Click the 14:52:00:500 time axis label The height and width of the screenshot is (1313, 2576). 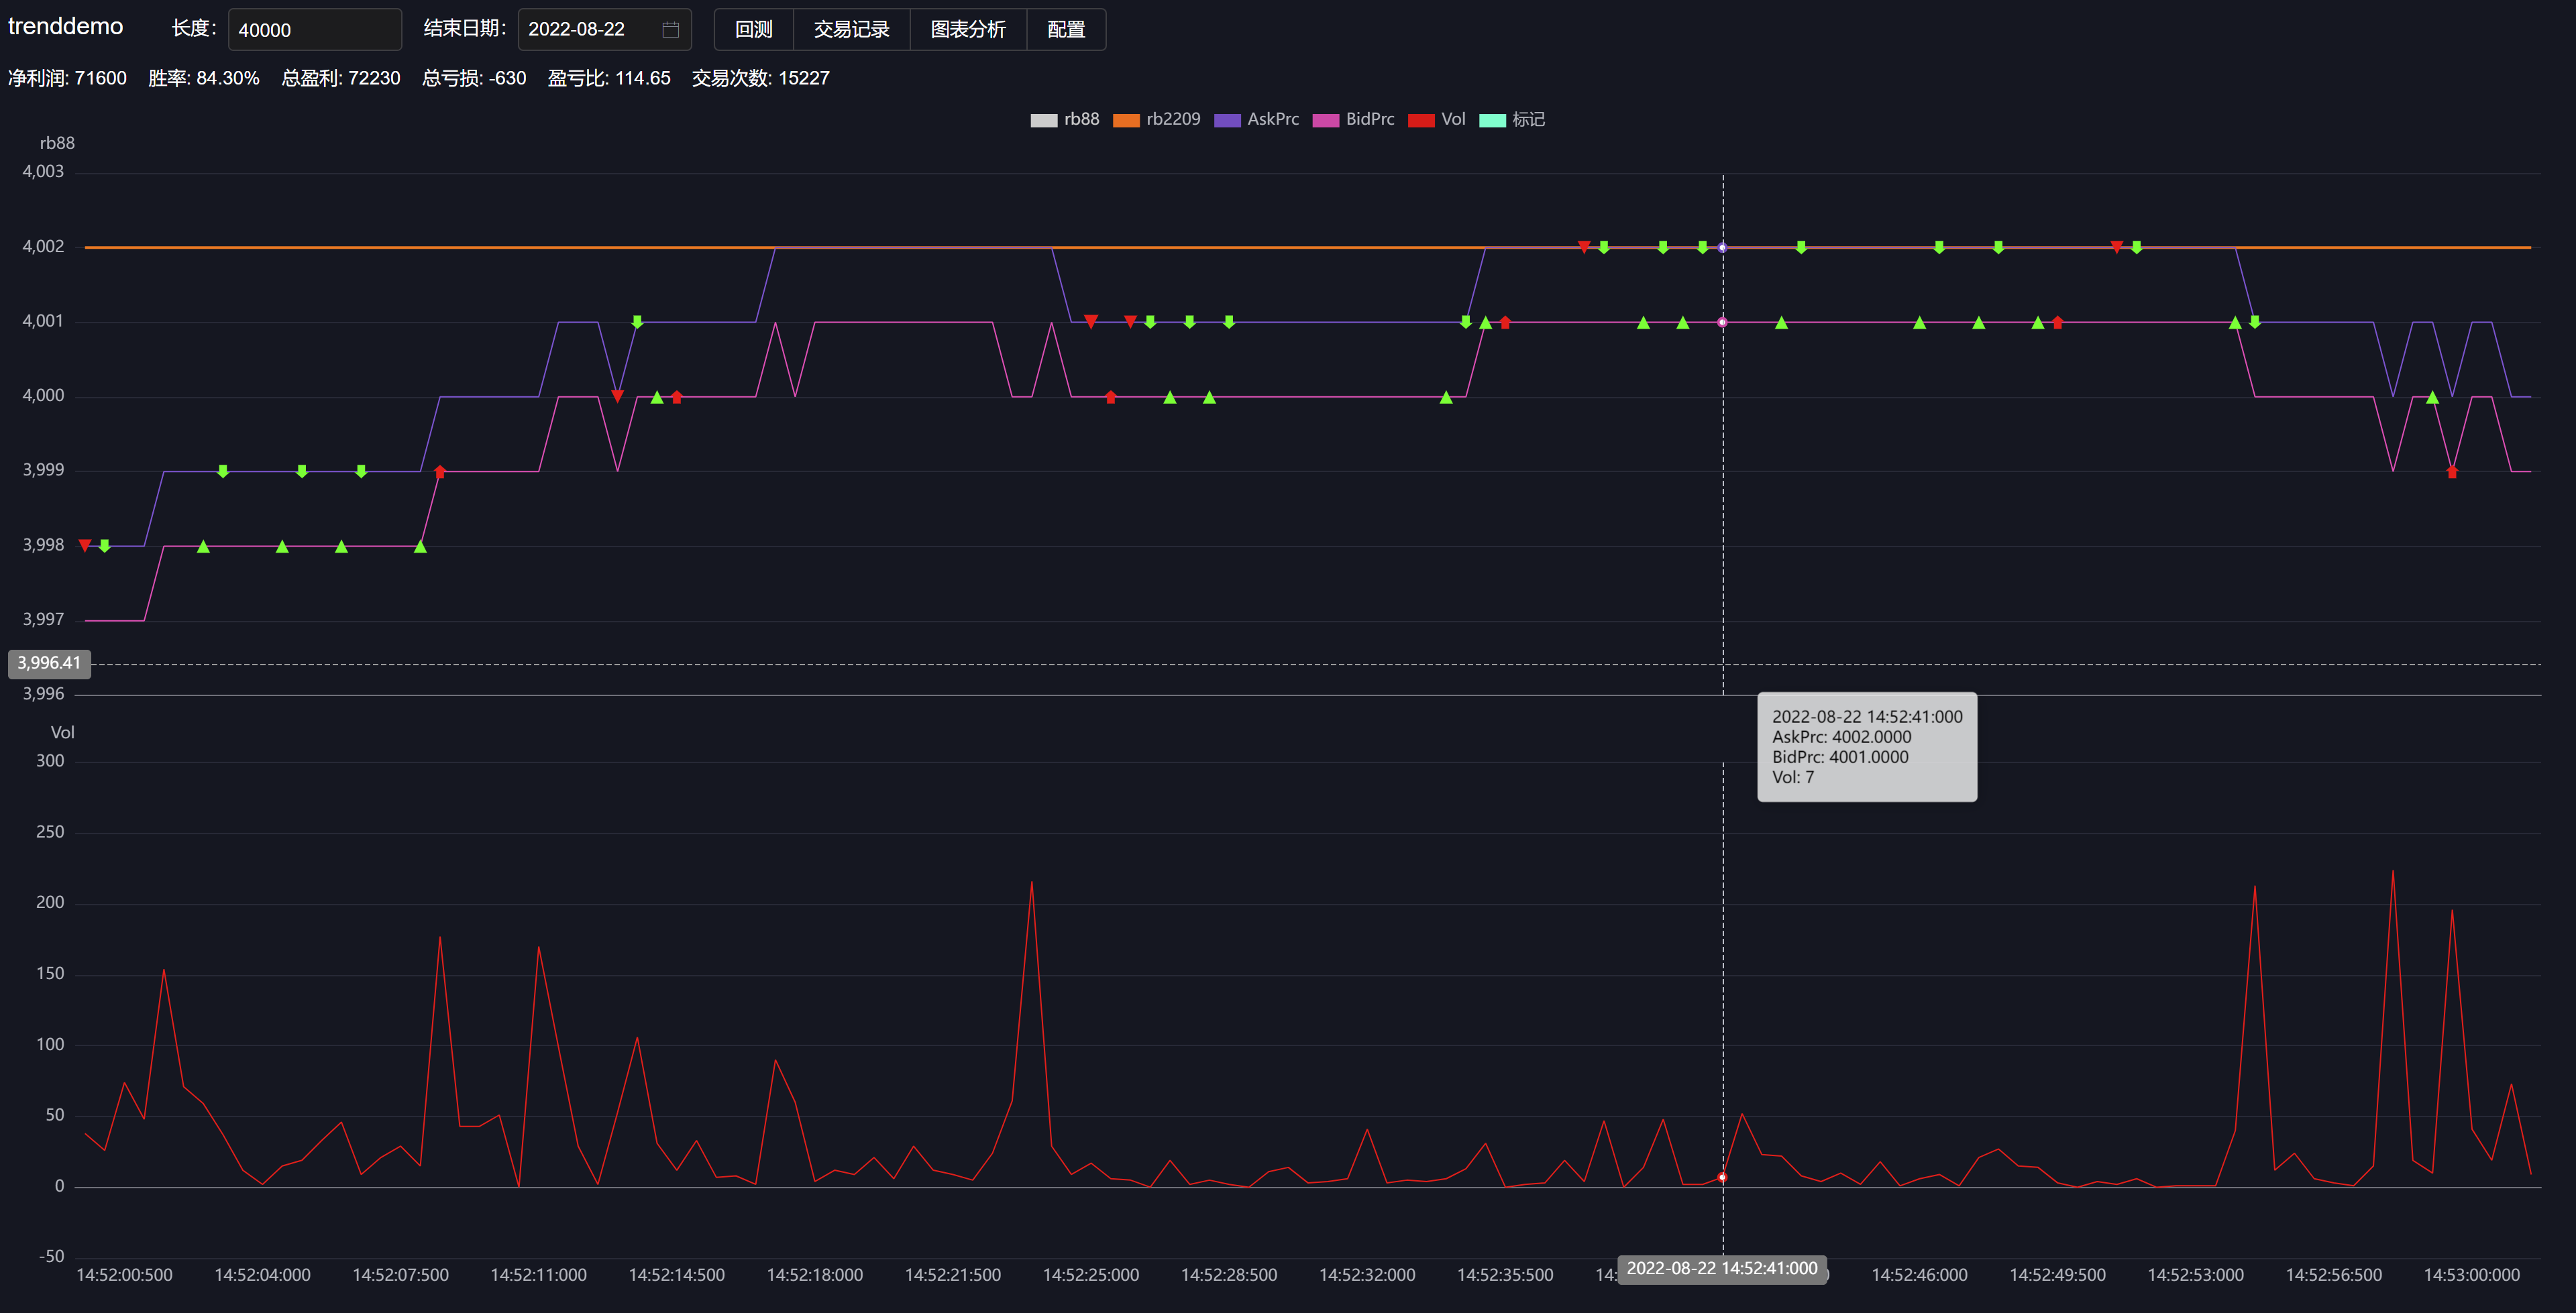pos(124,1275)
